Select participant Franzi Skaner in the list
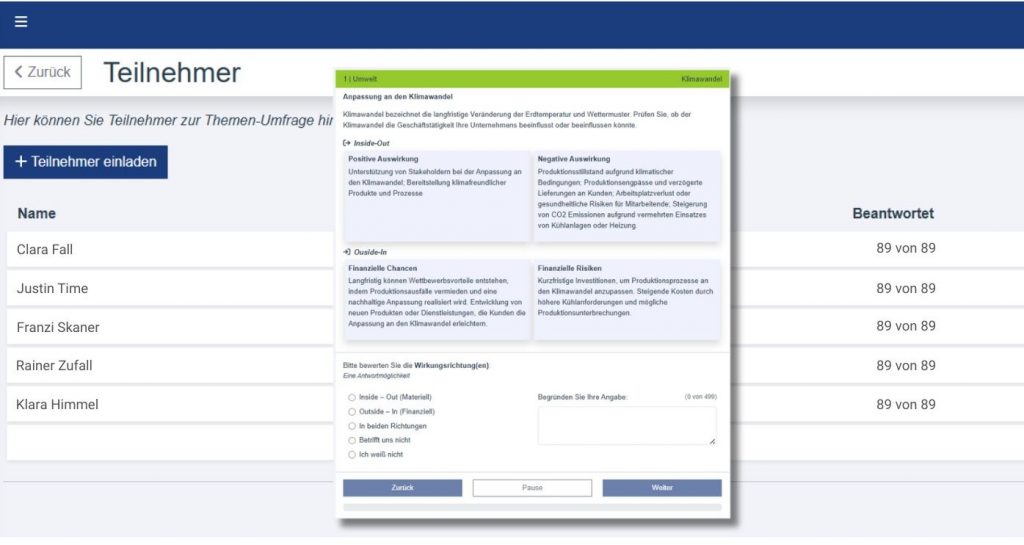Image resolution: width=1024 pixels, height=545 pixels. coord(58,327)
